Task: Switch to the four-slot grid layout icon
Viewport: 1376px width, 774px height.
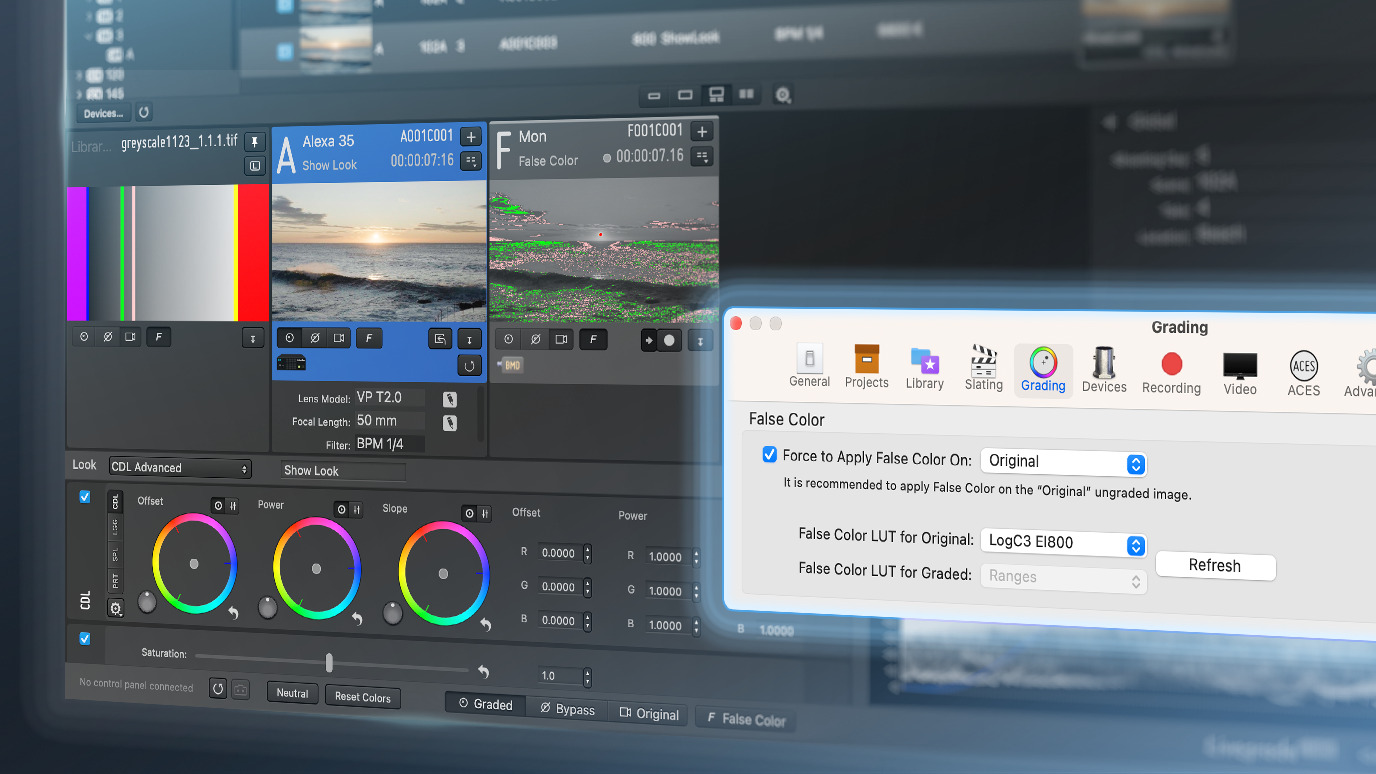Action: [746, 95]
